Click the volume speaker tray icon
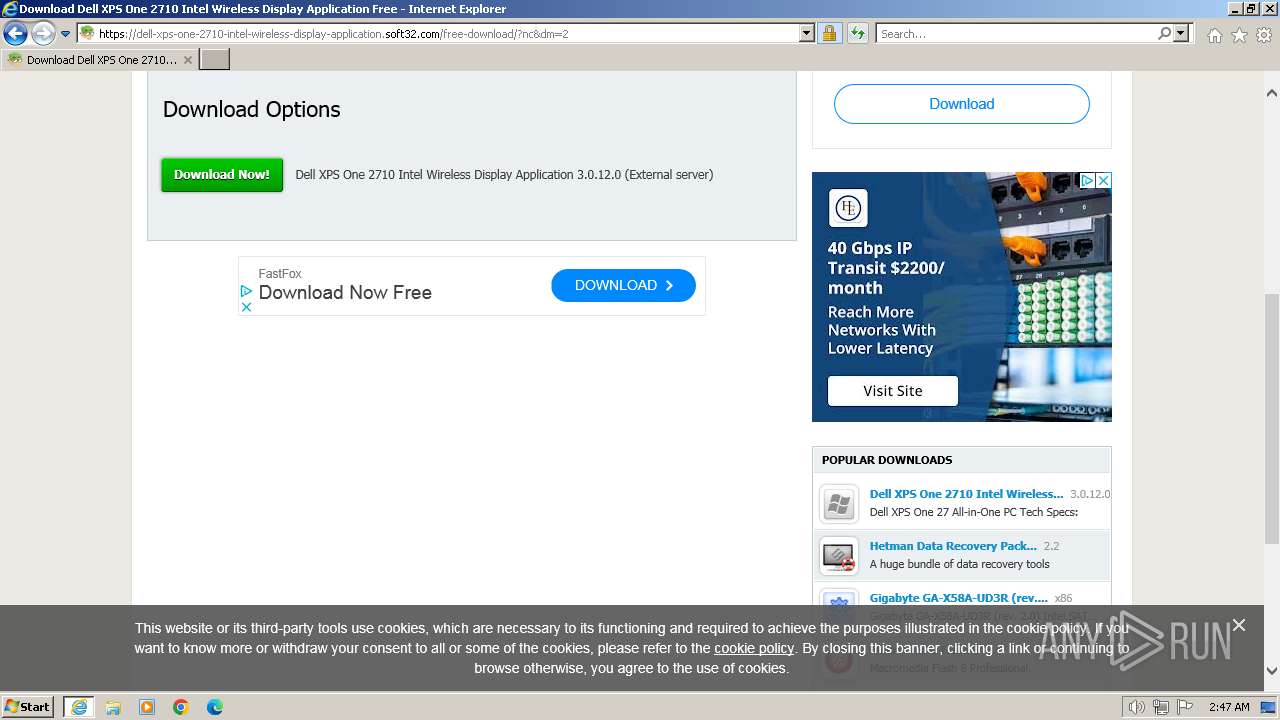The width and height of the screenshot is (1280, 720). click(x=1138, y=707)
